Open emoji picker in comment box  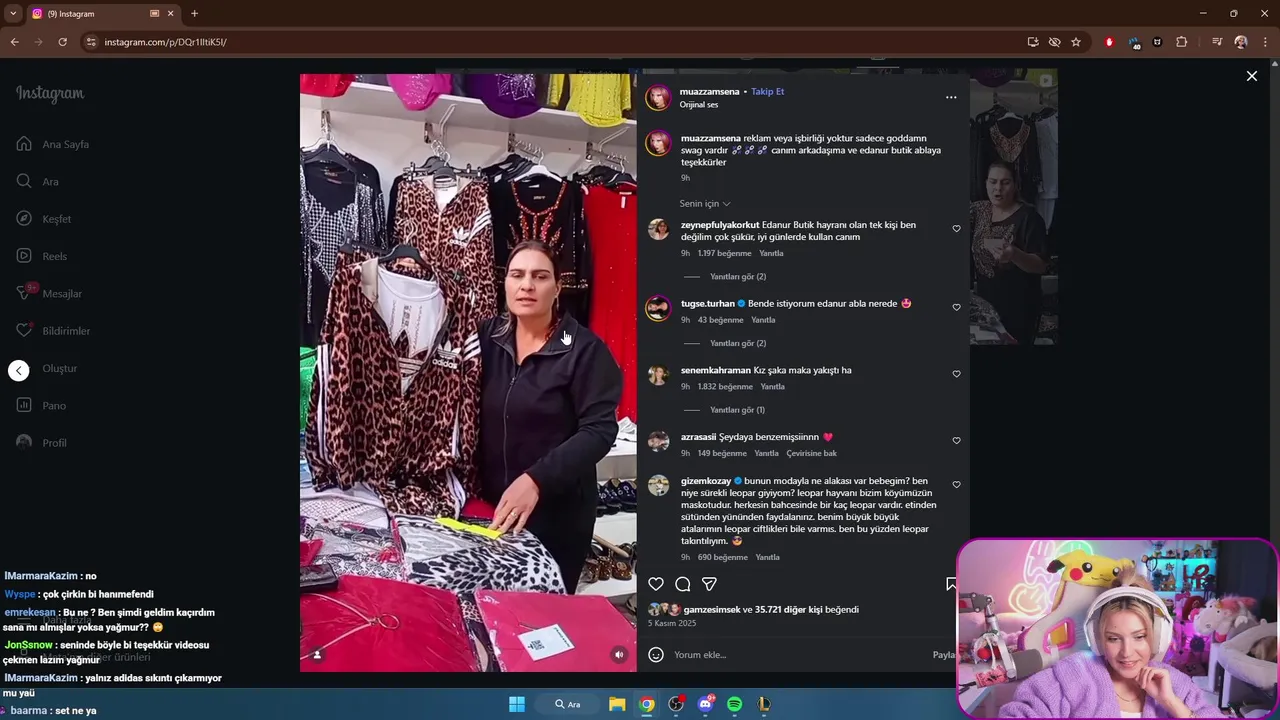click(656, 655)
